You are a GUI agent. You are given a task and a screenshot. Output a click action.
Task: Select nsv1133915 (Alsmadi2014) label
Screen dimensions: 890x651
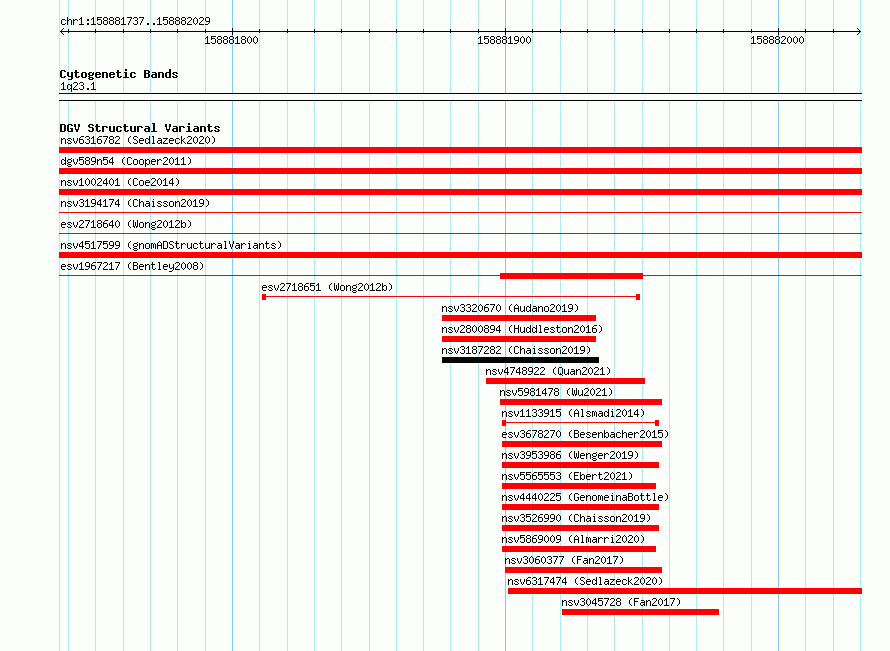[573, 413]
